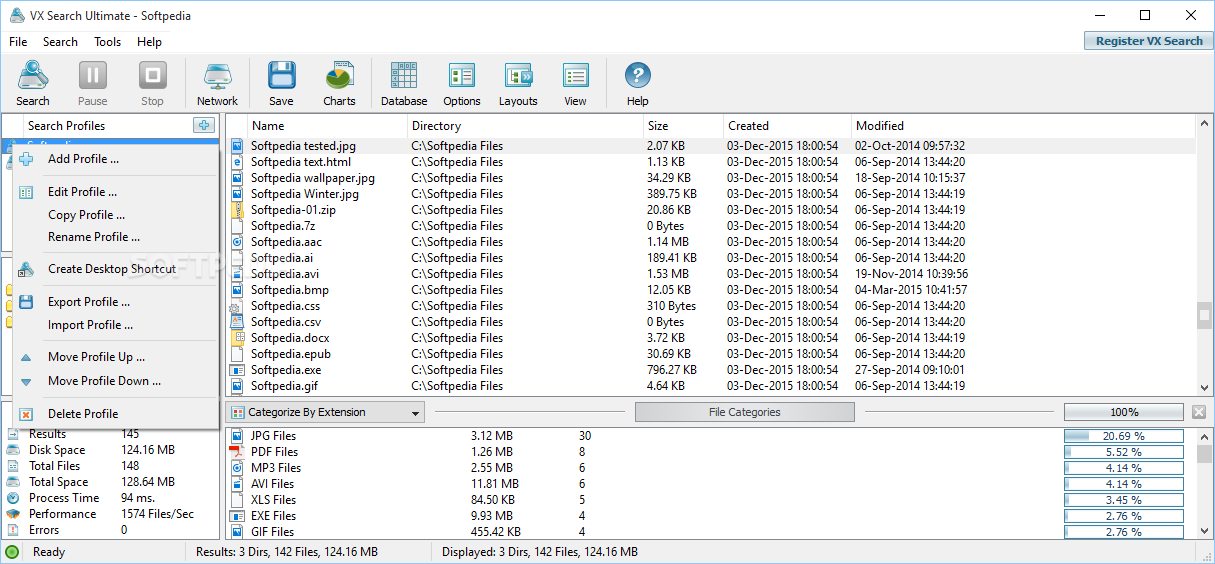Screen dimensions: 1215x564
Task: Click the file icon of Softpedia.exe
Action: point(237,370)
